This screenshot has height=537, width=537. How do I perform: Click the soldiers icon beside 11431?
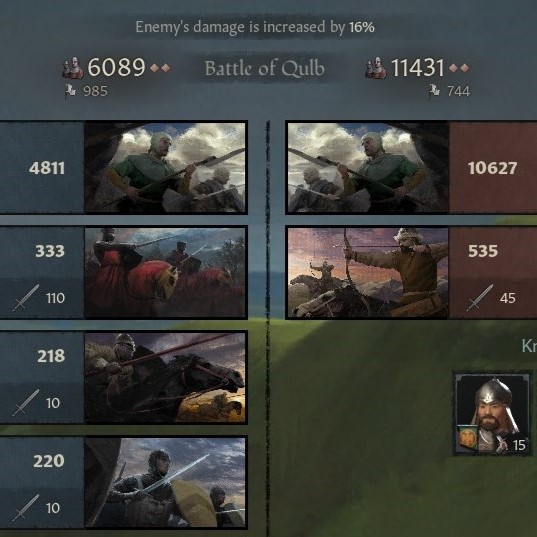pos(376,68)
